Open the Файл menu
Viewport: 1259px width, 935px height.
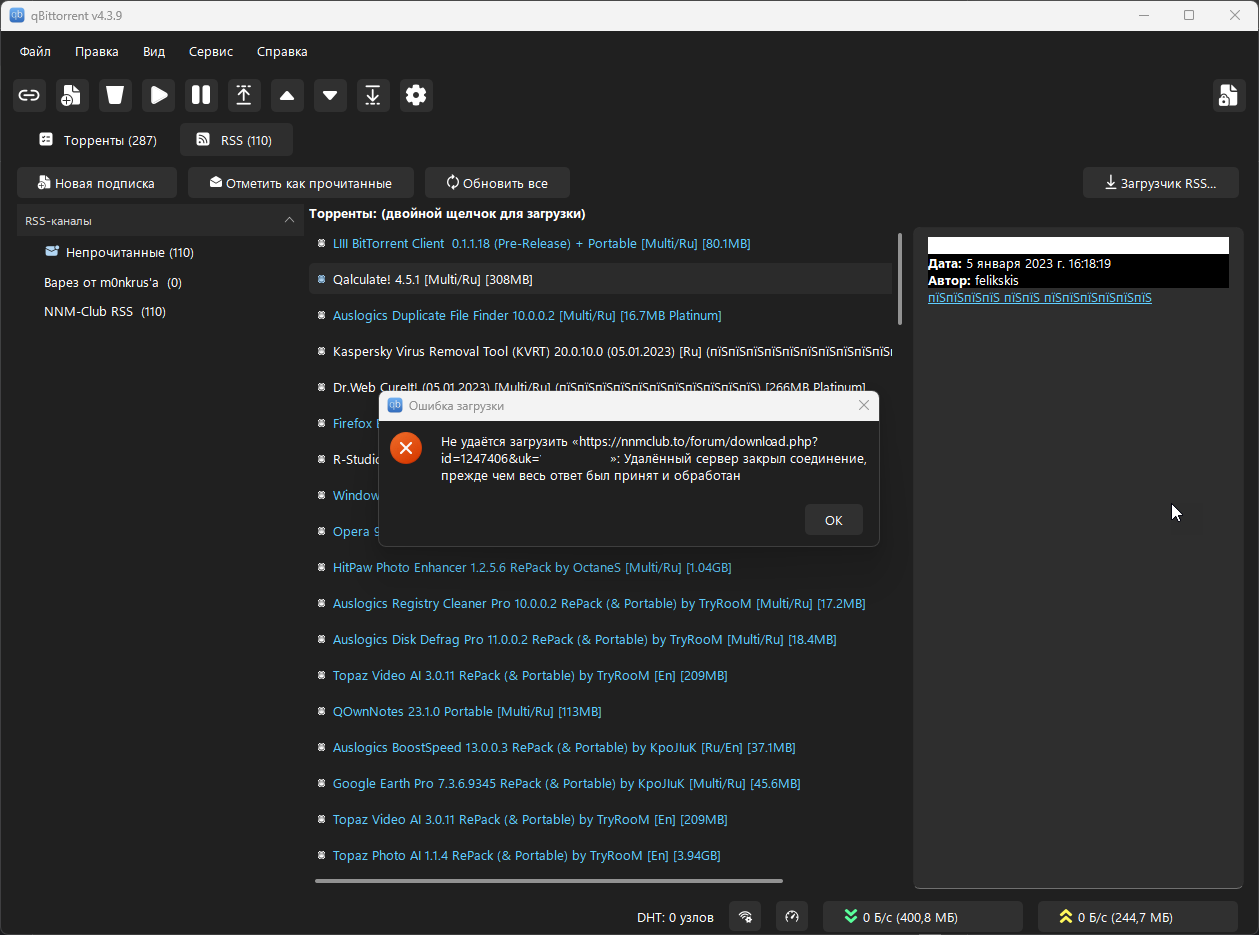[x=35, y=52]
